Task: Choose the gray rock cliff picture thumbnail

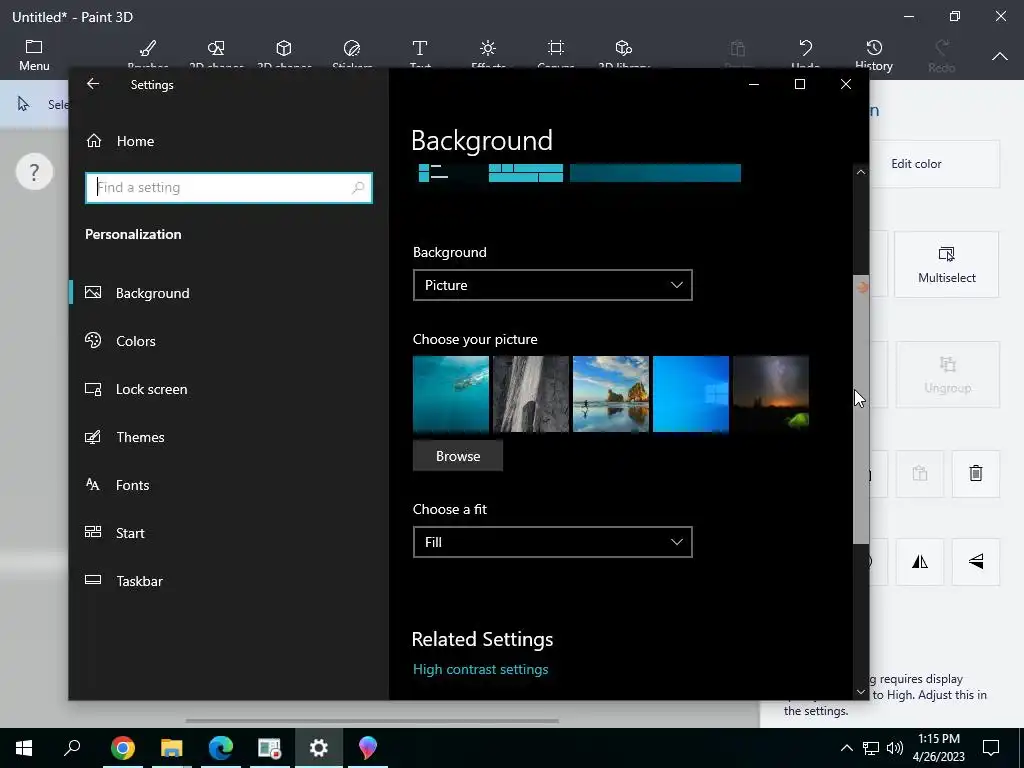Action: click(531, 394)
